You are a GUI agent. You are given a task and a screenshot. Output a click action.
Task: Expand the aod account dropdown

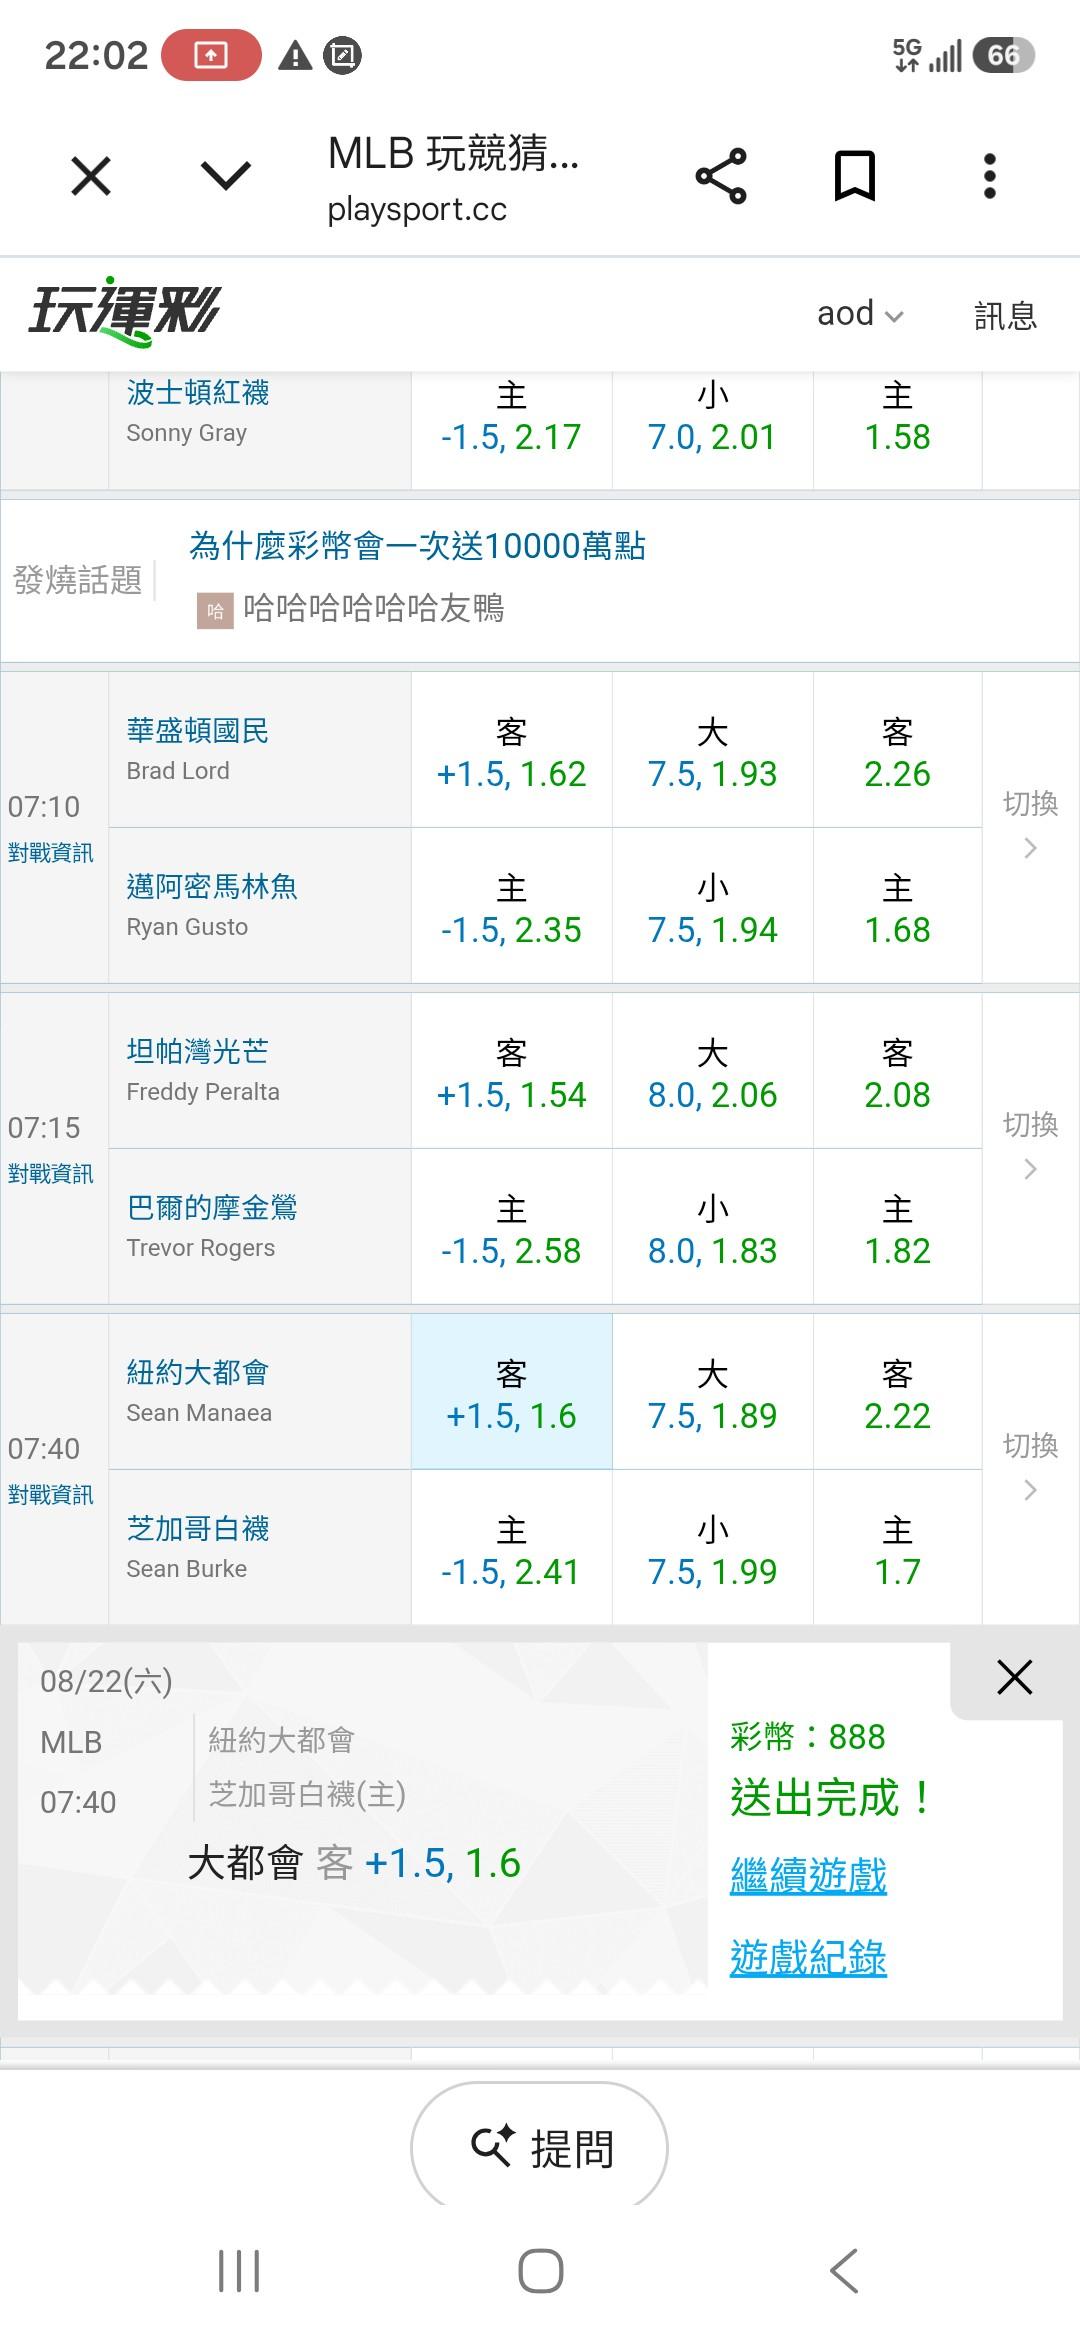(x=860, y=314)
